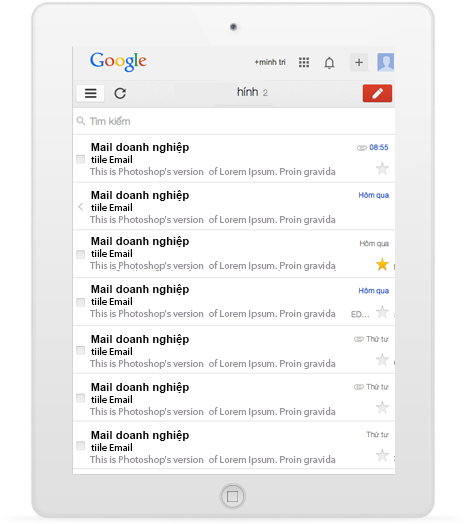Screen dimensions: 465x524
Task: Open the first Mail doanh nghiệp email
Action: click(x=234, y=159)
